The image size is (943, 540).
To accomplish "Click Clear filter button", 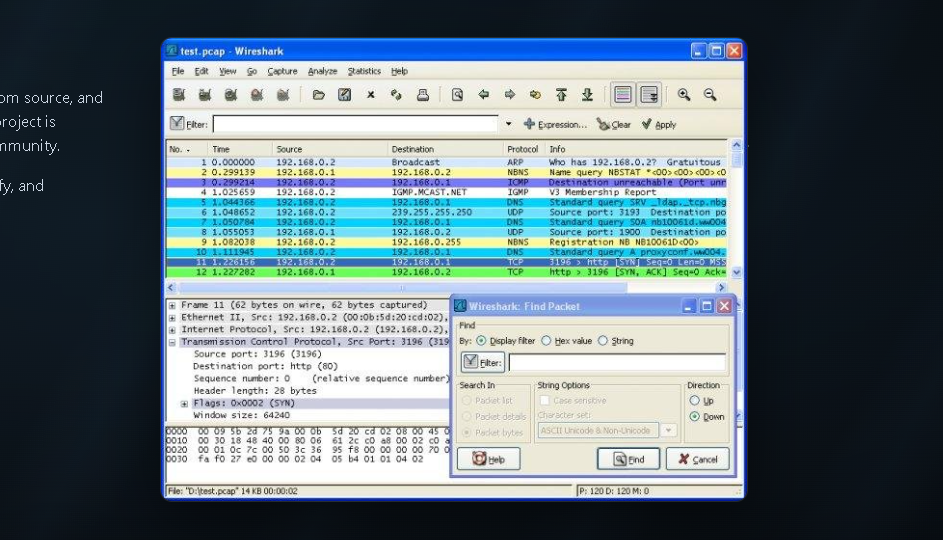I will coord(614,124).
